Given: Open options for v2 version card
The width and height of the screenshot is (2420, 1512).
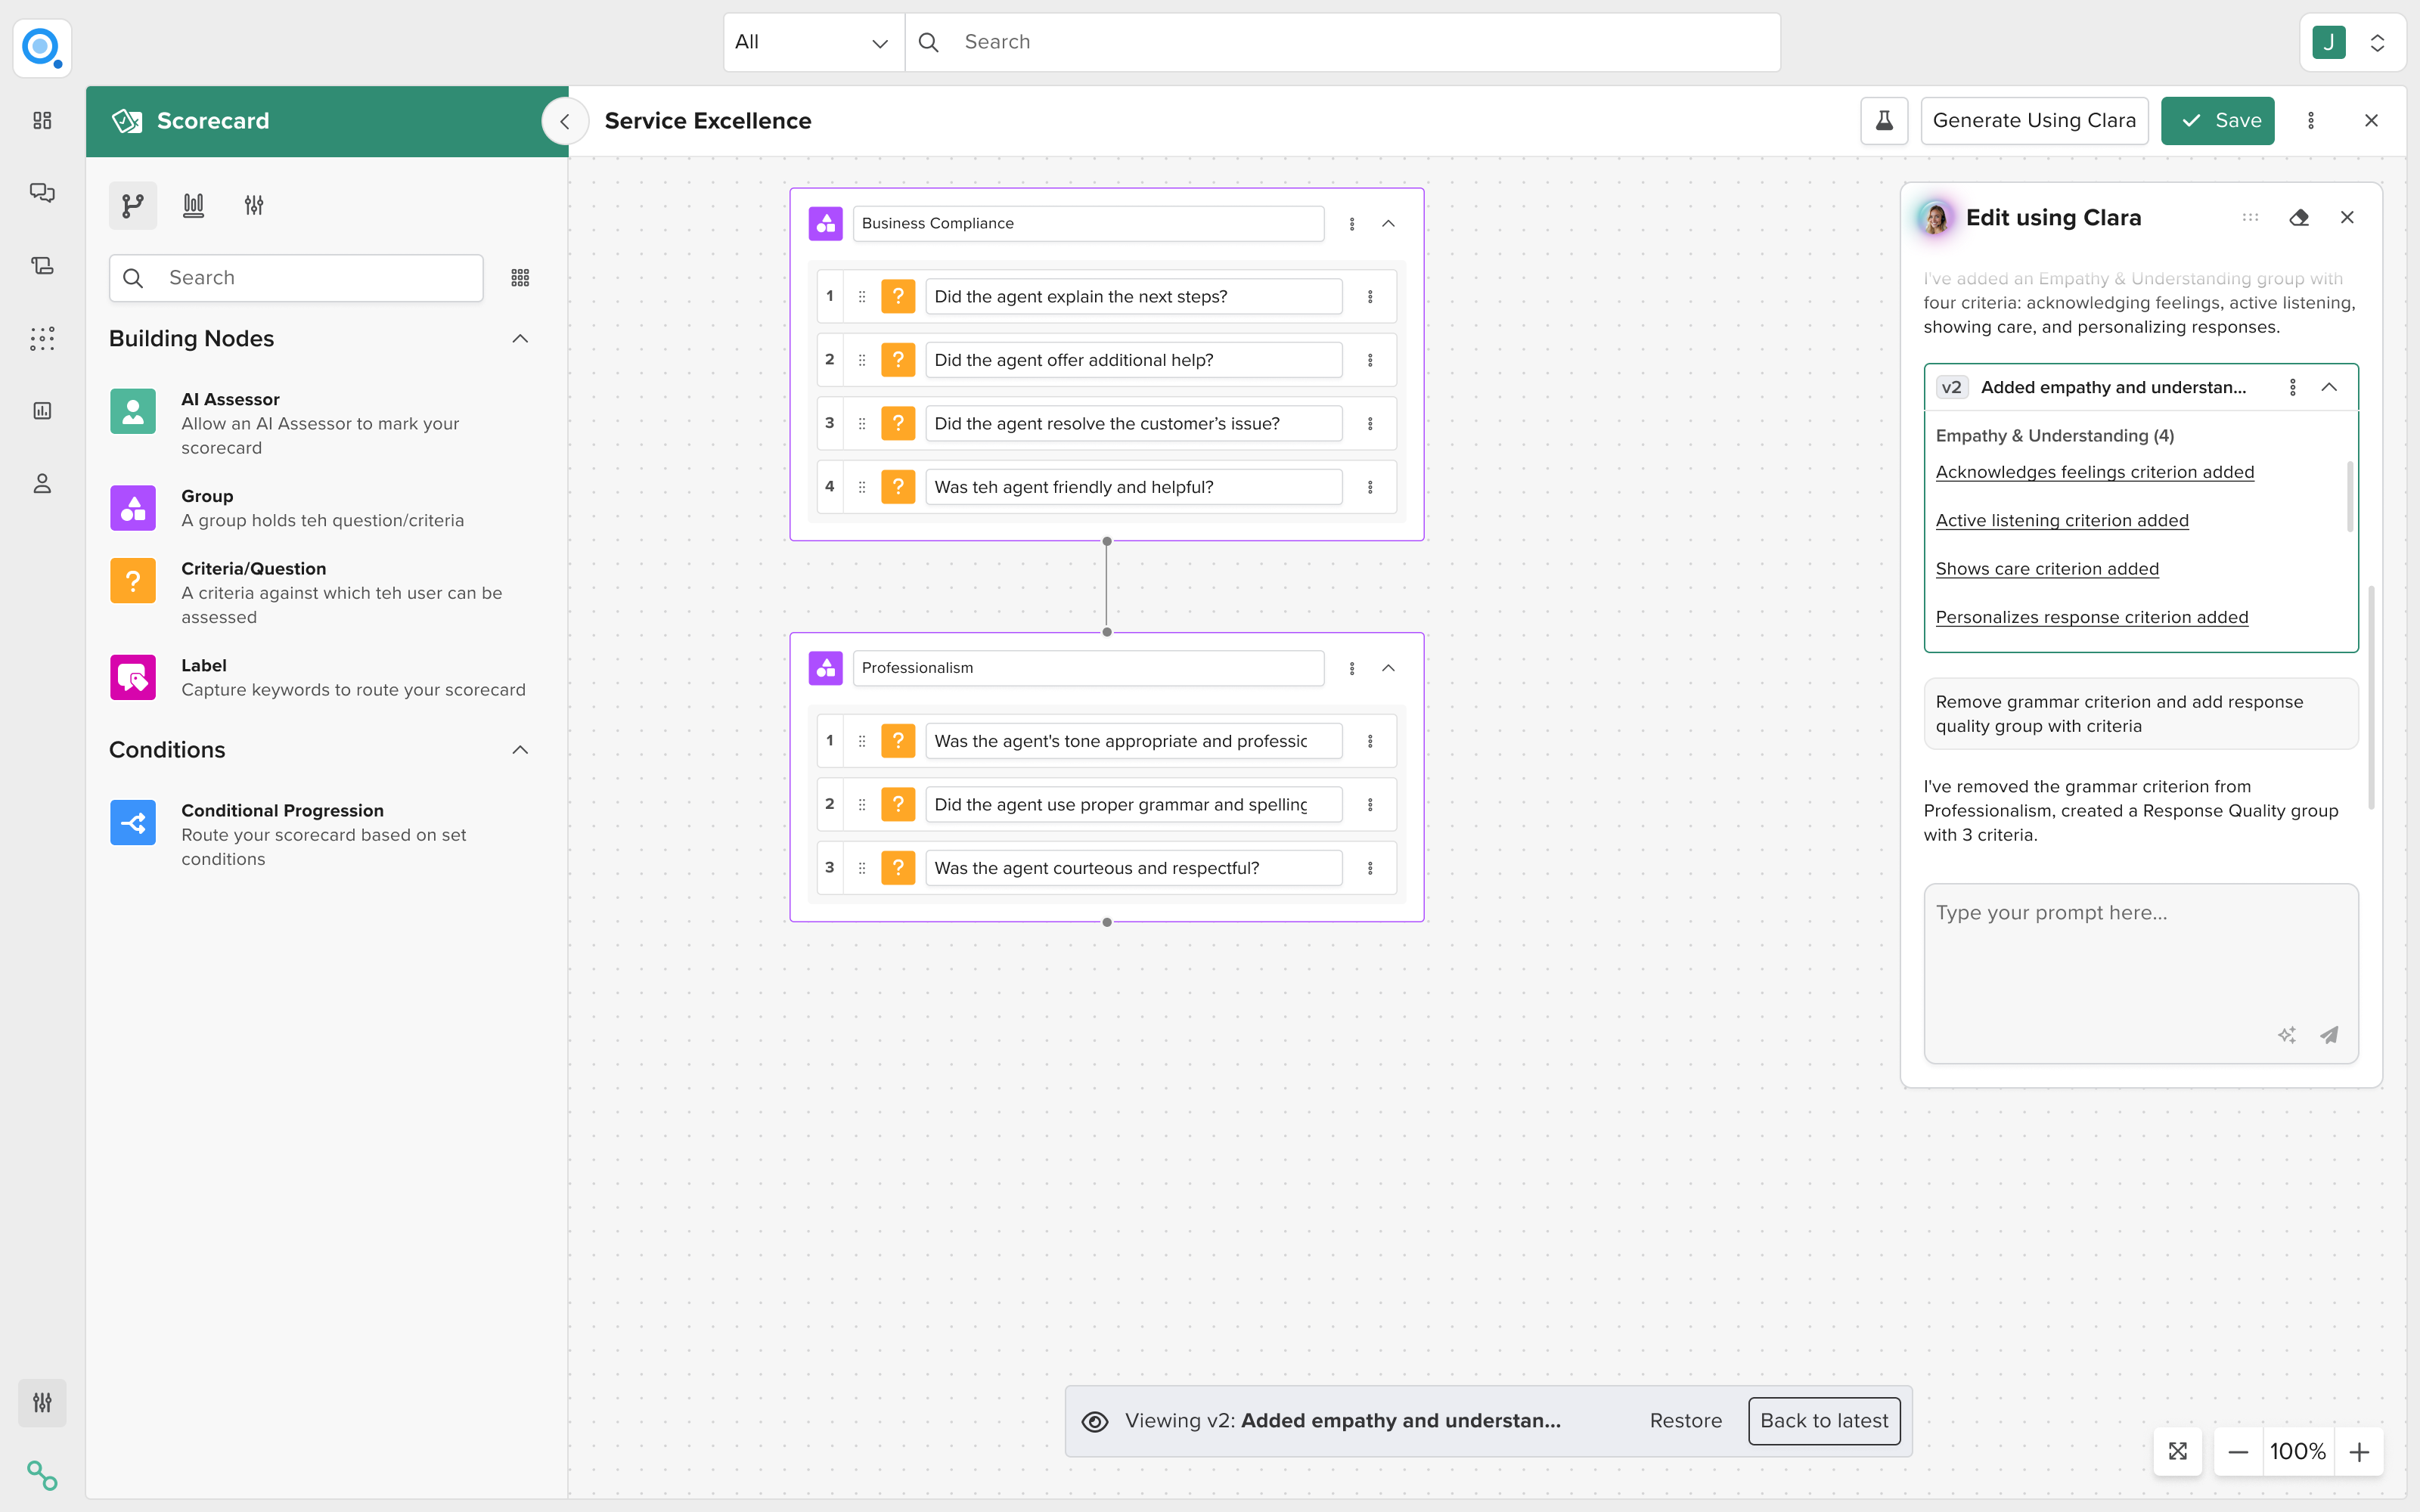Looking at the screenshot, I should (2293, 388).
